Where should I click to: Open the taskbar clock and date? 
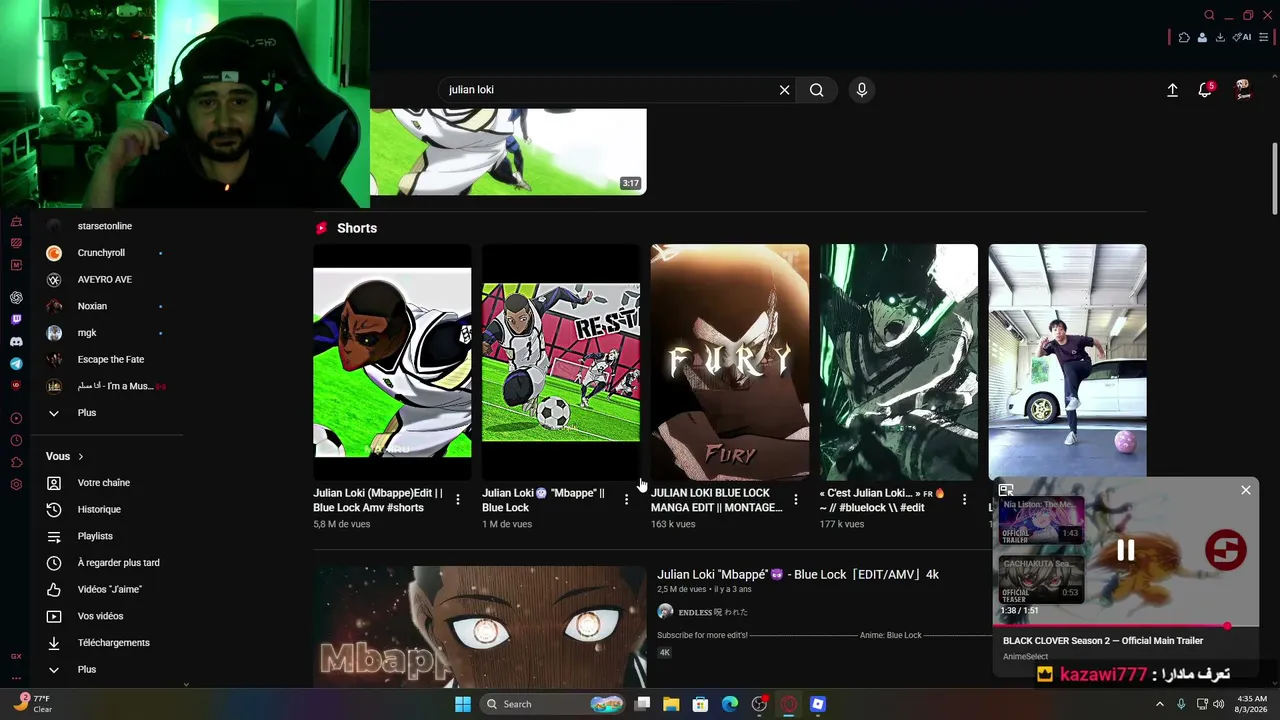coord(1252,704)
